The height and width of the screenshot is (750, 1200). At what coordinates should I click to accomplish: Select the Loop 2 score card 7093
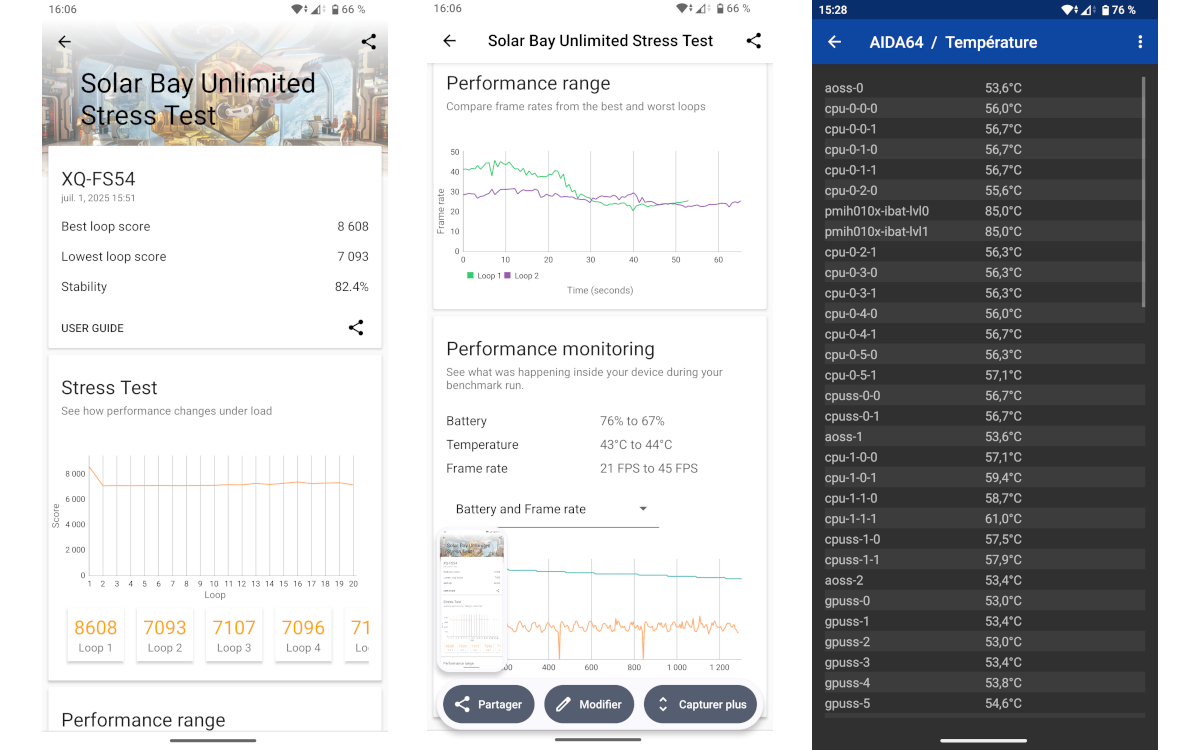coord(165,634)
